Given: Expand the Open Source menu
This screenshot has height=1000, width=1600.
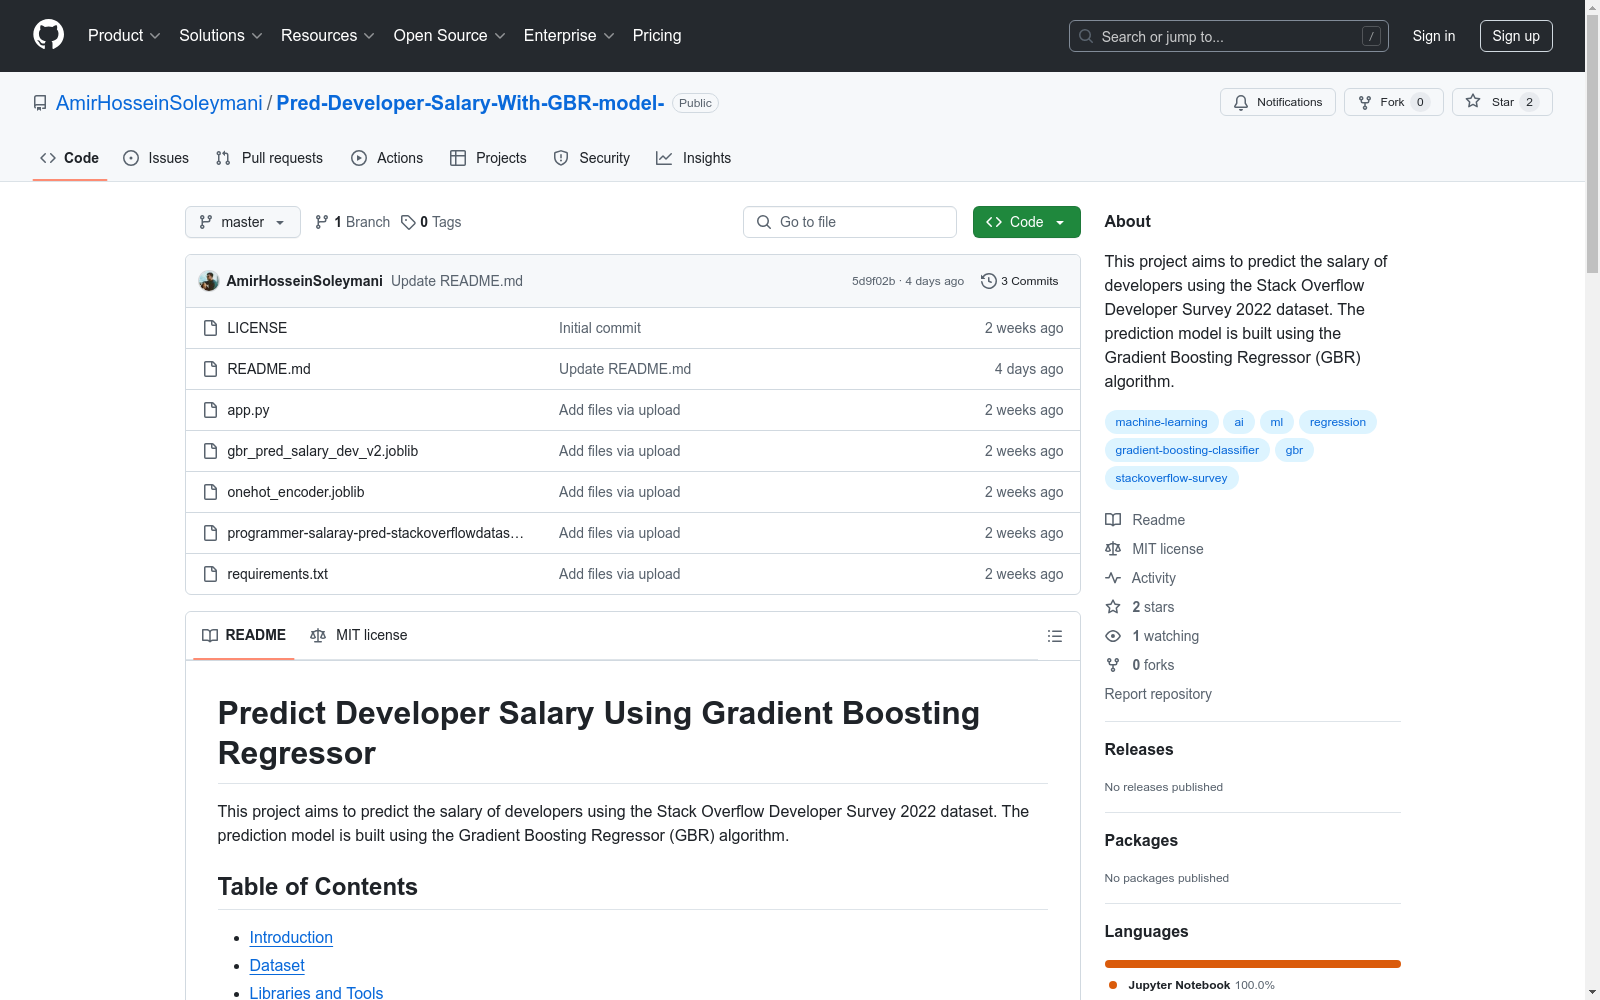Looking at the screenshot, I should (x=450, y=36).
